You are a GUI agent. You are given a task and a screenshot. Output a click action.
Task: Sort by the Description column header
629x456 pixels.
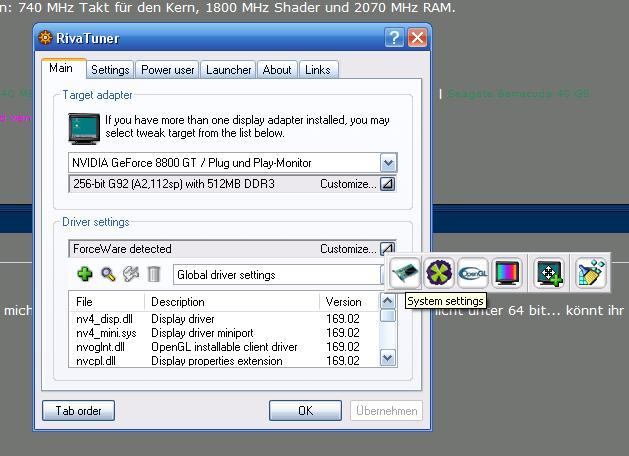[x=232, y=302]
